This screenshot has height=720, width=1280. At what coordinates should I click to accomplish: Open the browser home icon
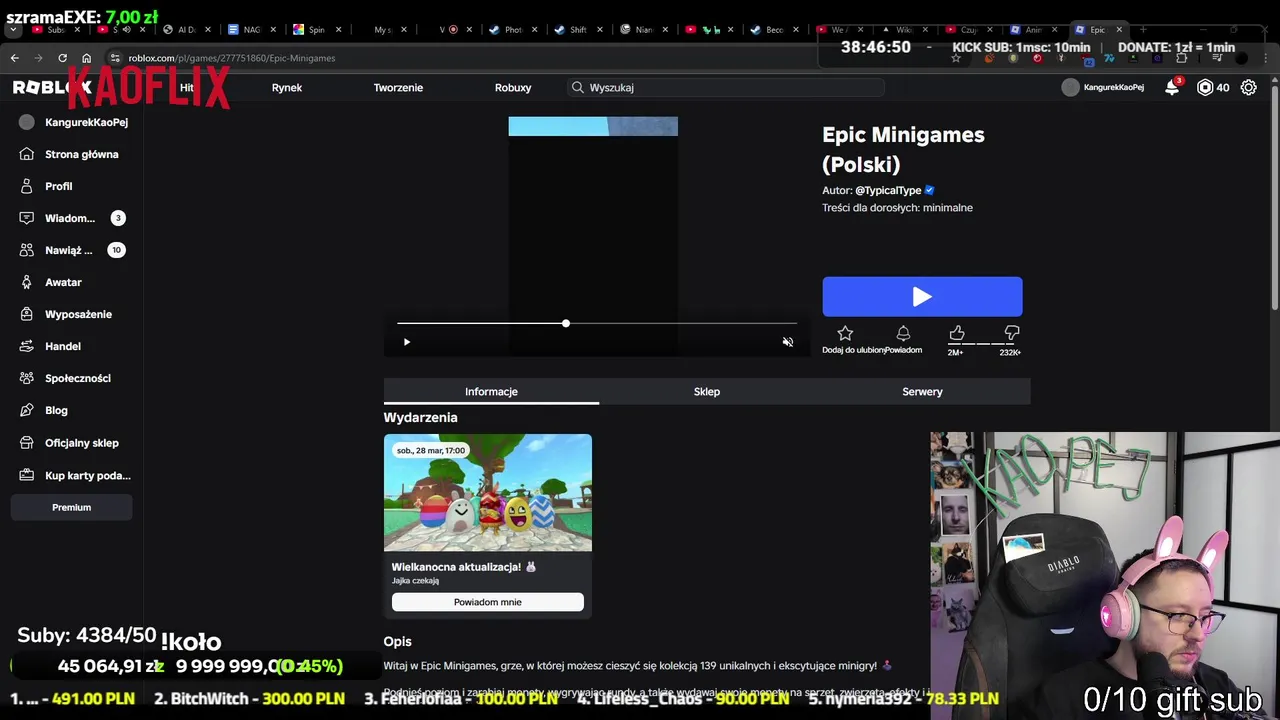[x=86, y=58]
